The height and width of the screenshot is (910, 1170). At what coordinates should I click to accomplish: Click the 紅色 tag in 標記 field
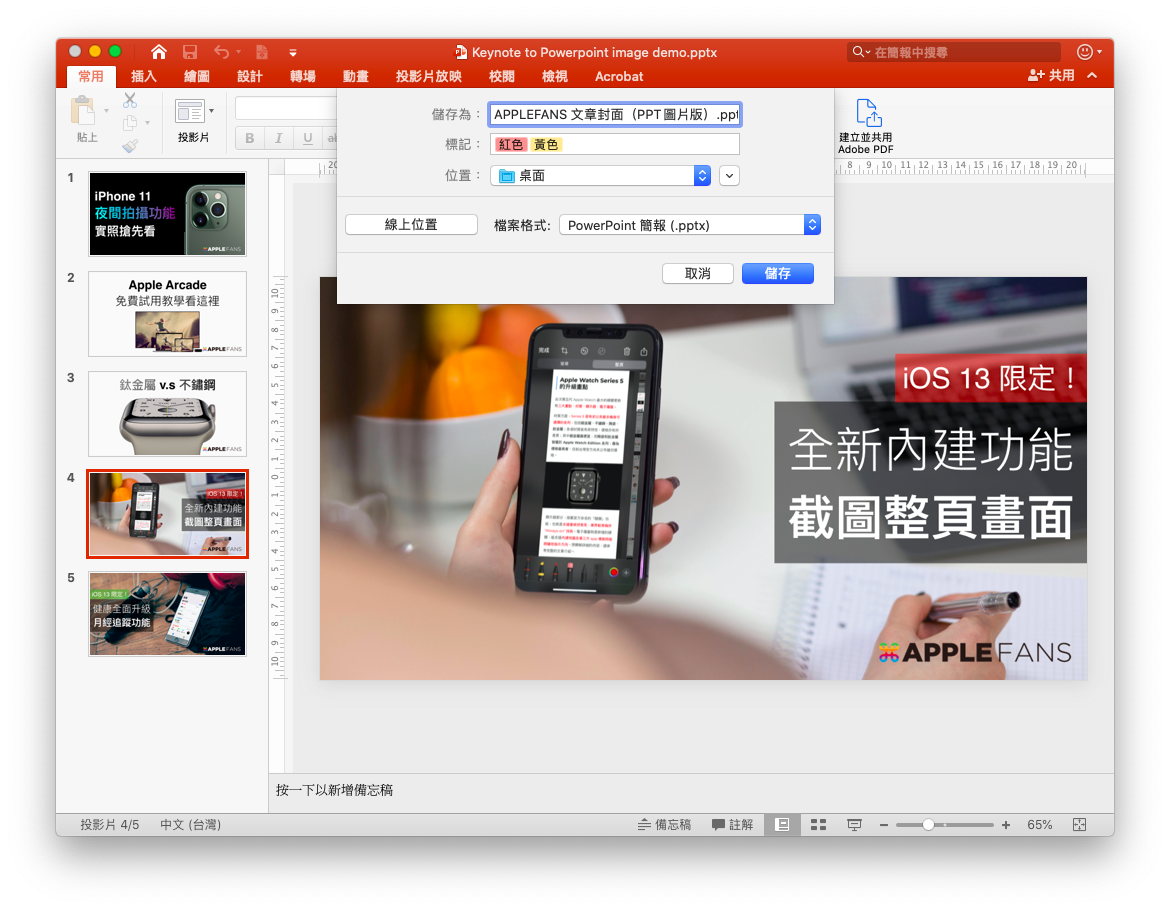[x=511, y=145]
